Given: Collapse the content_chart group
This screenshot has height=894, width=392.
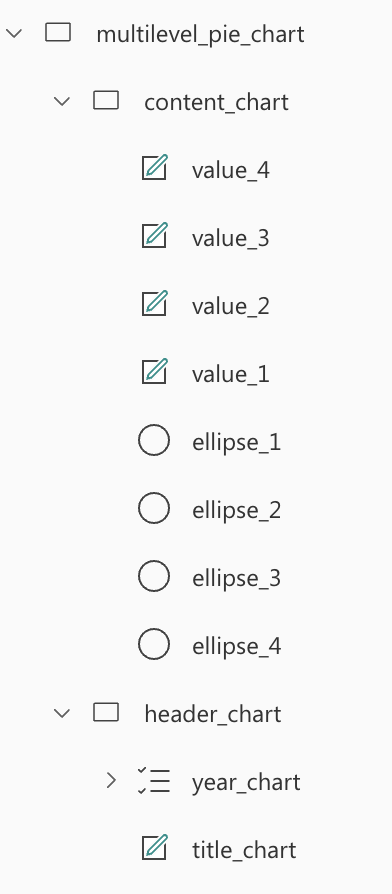Looking at the screenshot, I should coord(62,101).
